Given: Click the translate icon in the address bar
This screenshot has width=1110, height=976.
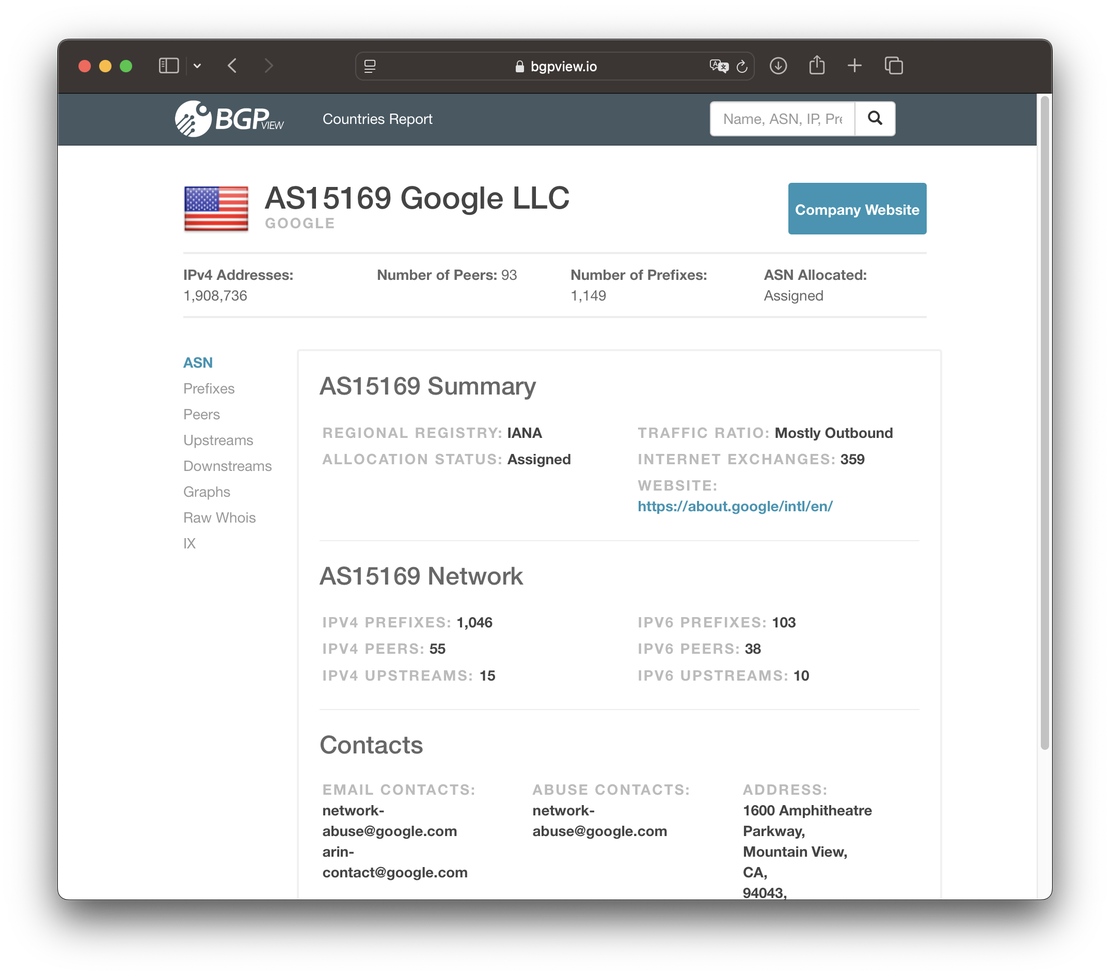Looking at the screenshot, I should pos(718,66).
